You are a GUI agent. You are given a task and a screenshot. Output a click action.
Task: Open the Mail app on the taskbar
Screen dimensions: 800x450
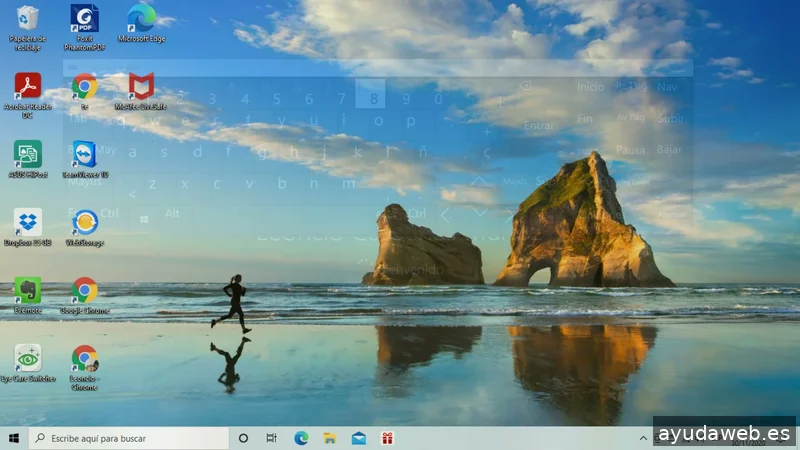tap(359, 438)
